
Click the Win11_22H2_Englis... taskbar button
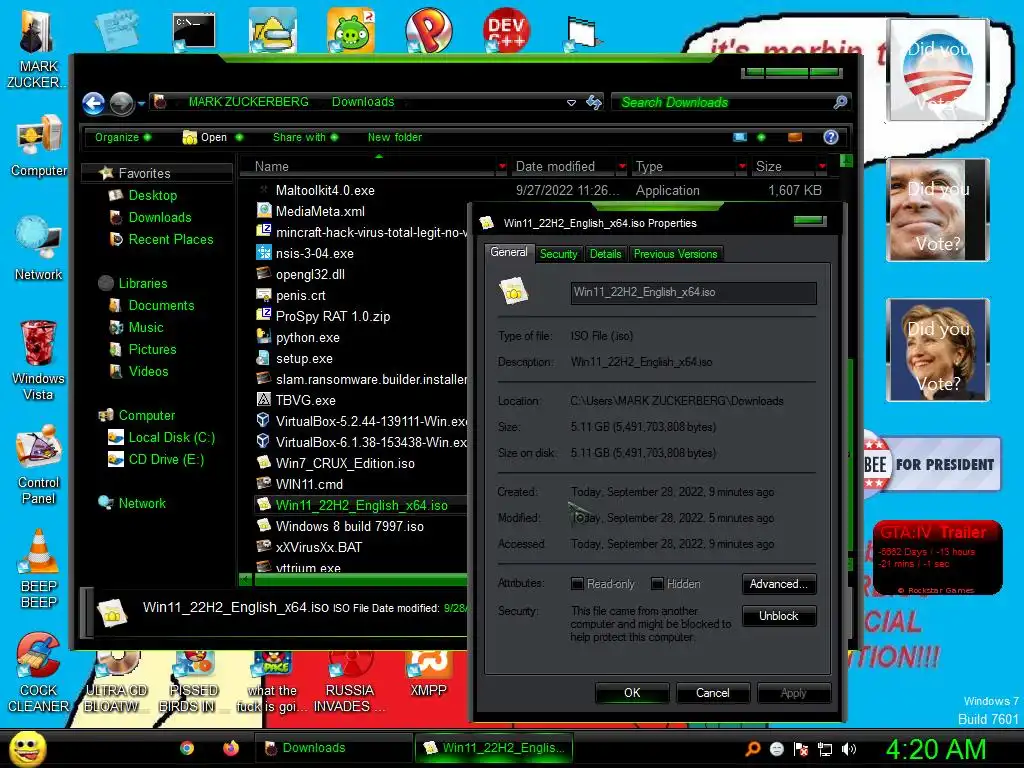pos(494,748)
